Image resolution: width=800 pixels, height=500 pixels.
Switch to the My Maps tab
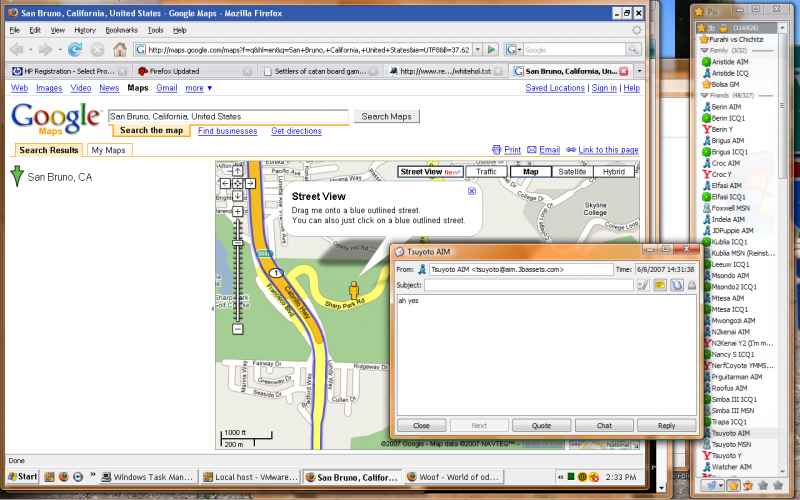108,150
